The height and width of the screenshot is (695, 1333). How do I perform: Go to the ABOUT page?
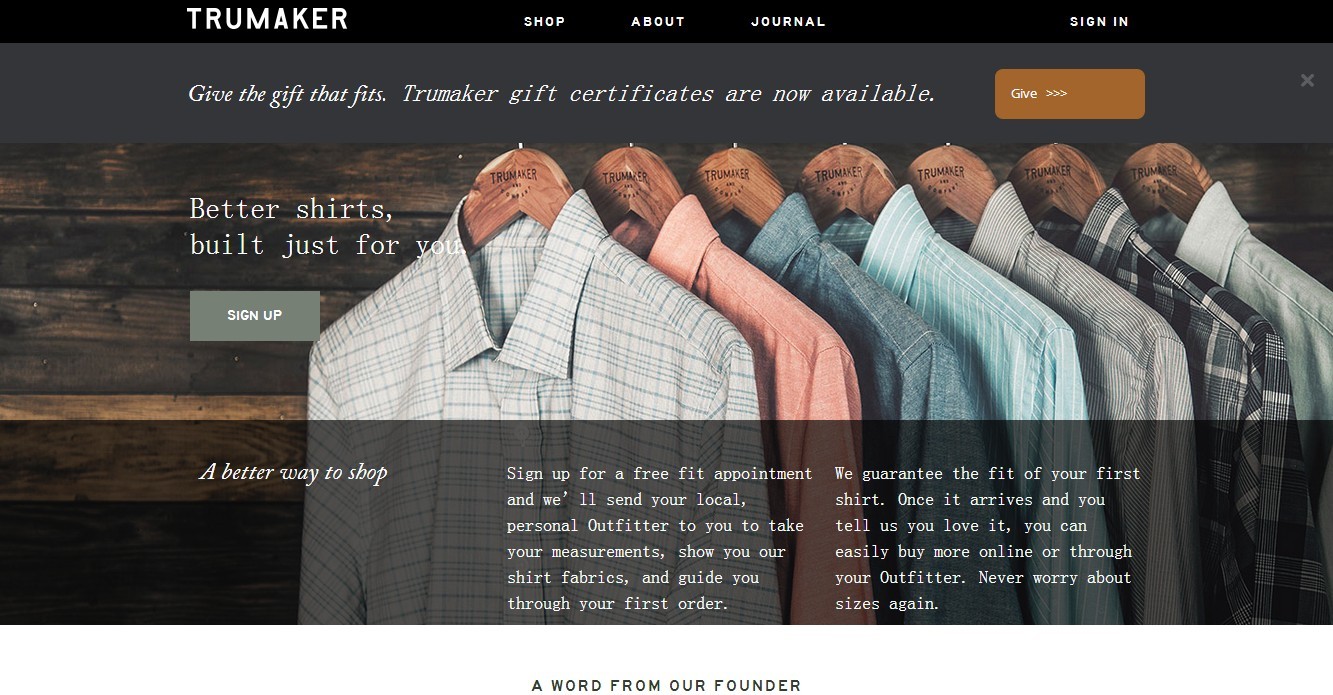[x=658, y=21]
